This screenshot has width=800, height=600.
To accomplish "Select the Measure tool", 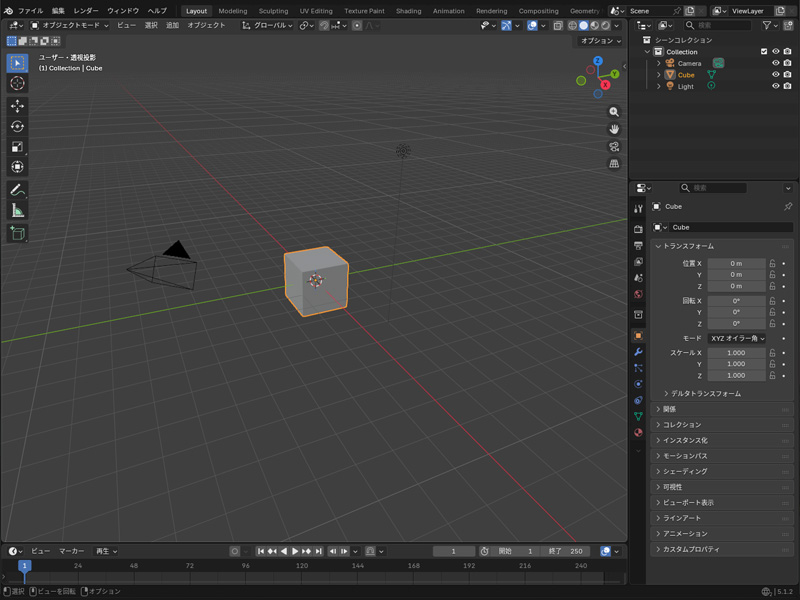I will click(x=17, y=210).
